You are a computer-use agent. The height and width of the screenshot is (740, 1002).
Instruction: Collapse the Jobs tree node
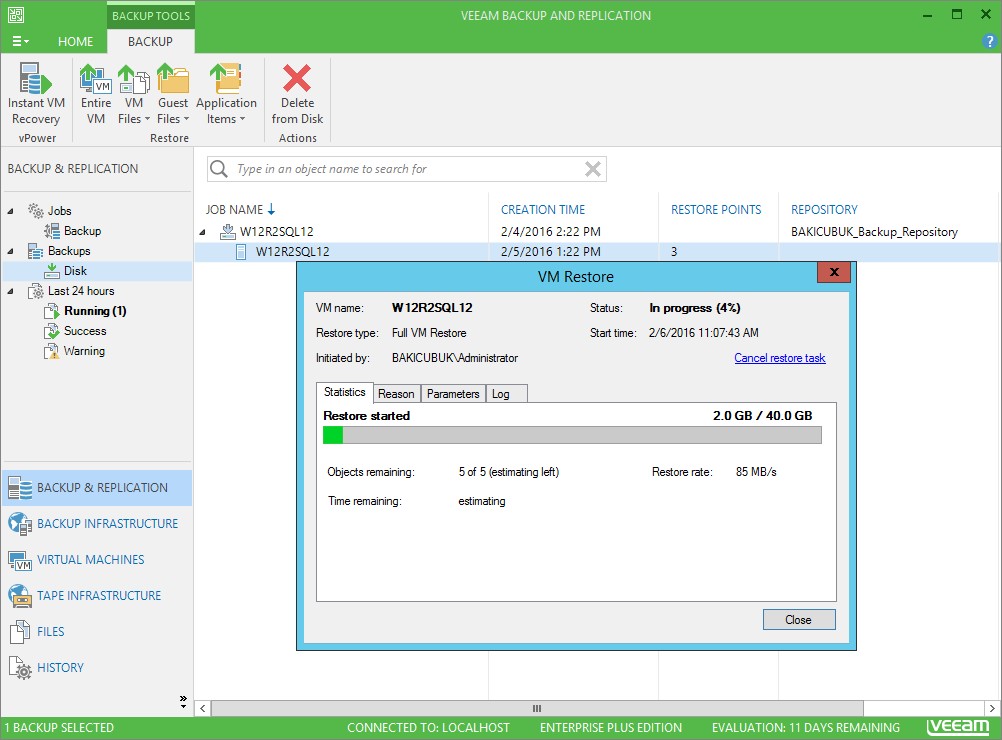(10, 211)
